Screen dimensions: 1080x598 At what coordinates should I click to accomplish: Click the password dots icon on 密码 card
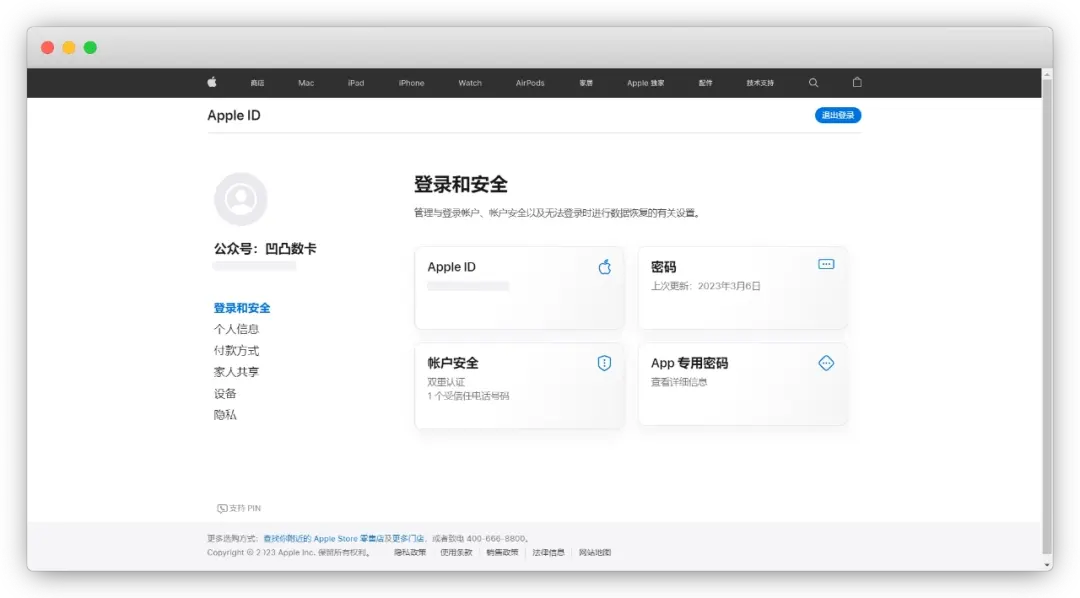click(x=826, y=265)
